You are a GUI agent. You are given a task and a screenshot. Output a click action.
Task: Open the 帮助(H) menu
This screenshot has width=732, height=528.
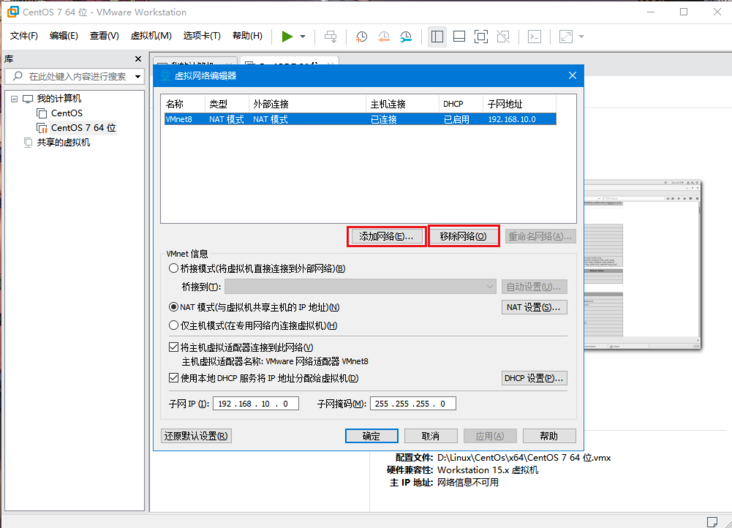coord(247,36)
